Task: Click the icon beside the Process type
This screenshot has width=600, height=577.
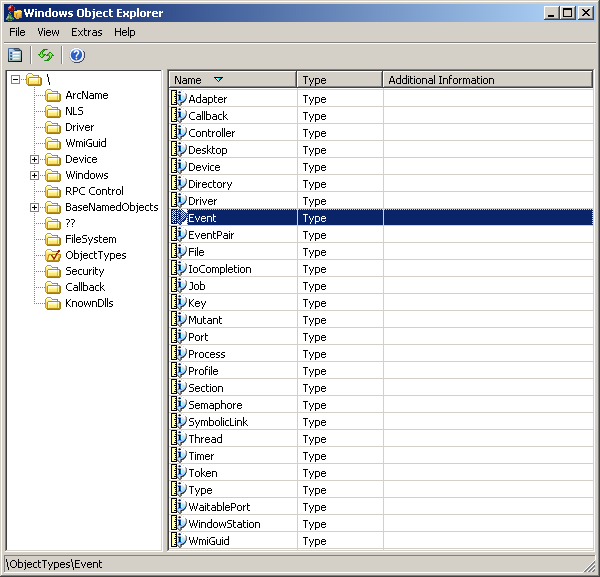Action: pyautogui.click(x=179, y=354)
